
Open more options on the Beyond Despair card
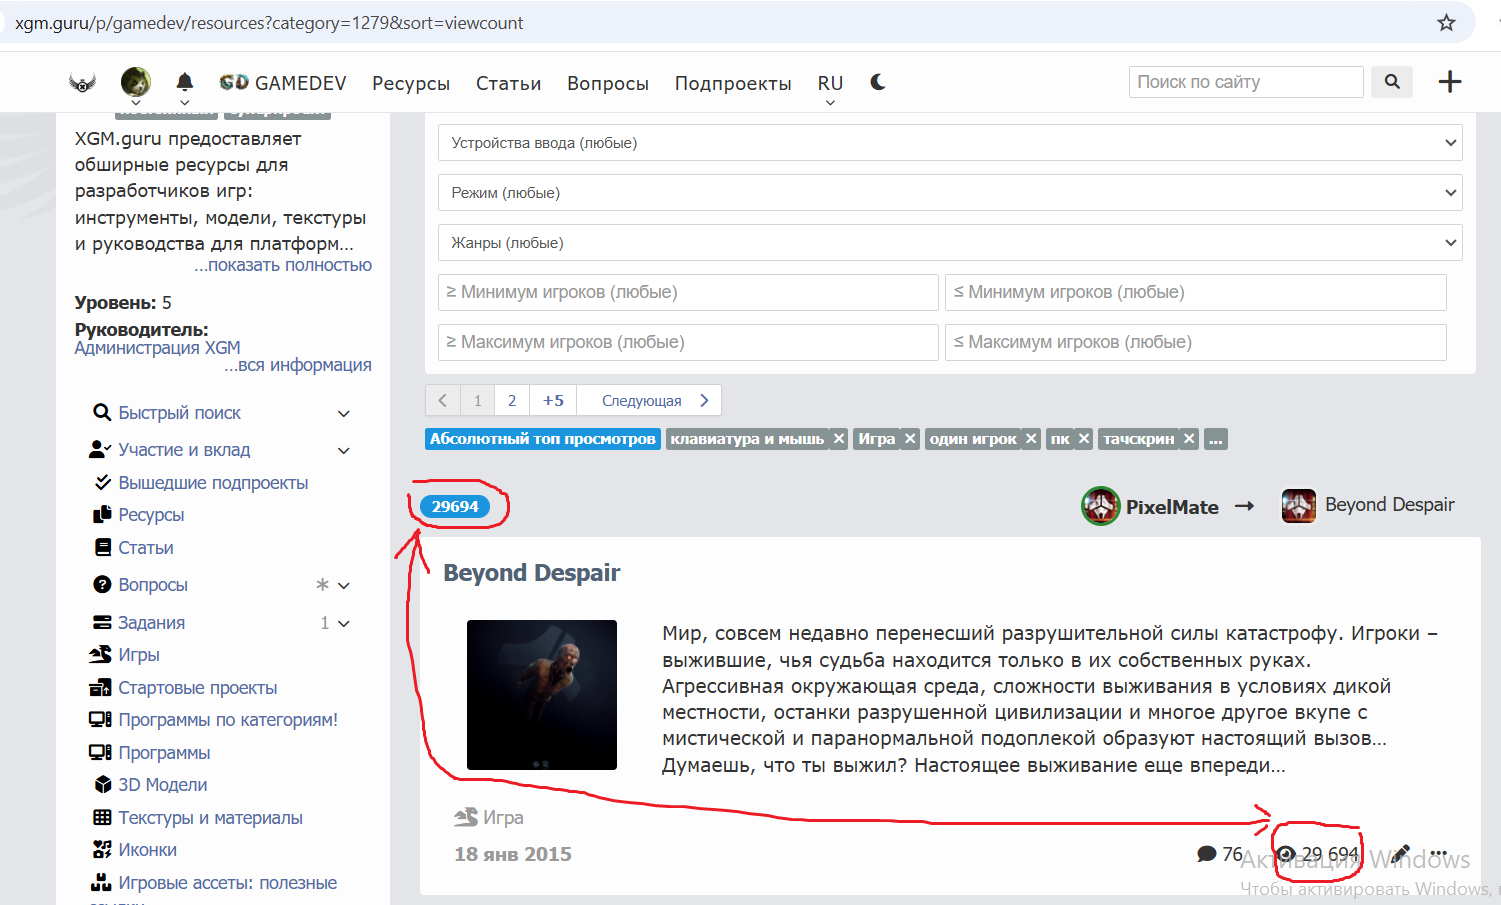(1439, 854)
